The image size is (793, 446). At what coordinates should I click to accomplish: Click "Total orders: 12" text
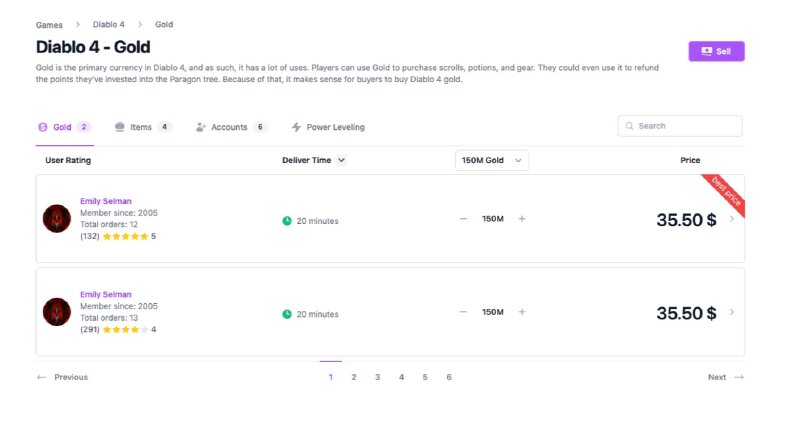(109, 225)
